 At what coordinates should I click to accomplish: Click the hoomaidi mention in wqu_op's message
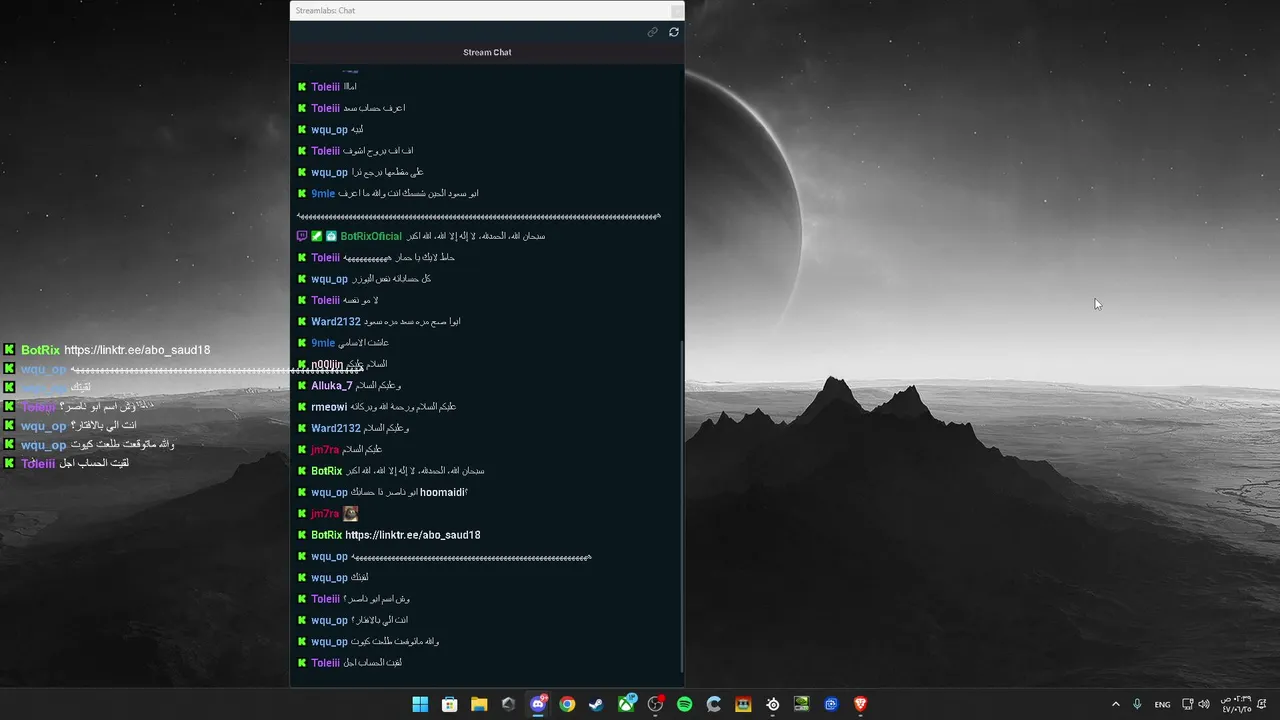coord(444,492)
